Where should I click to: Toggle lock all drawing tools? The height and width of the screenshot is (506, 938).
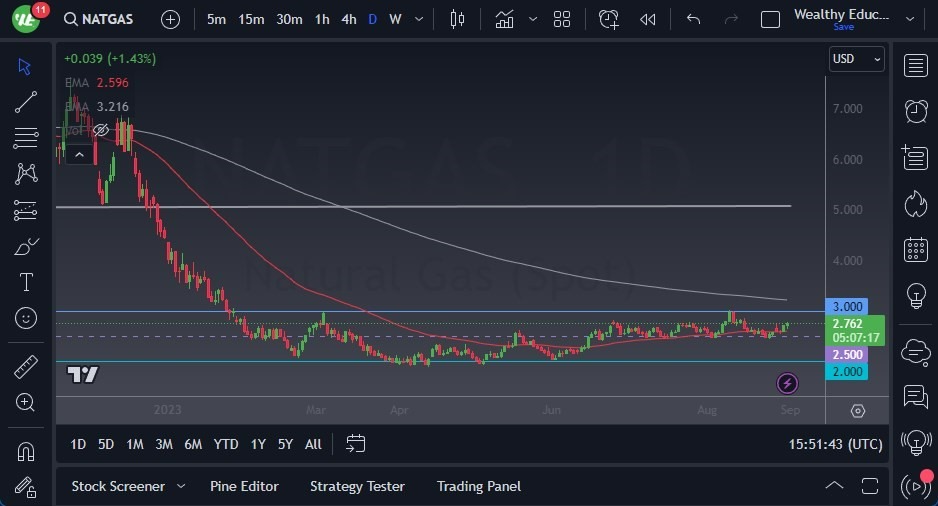pyautogui.click(x=26, y=487)
